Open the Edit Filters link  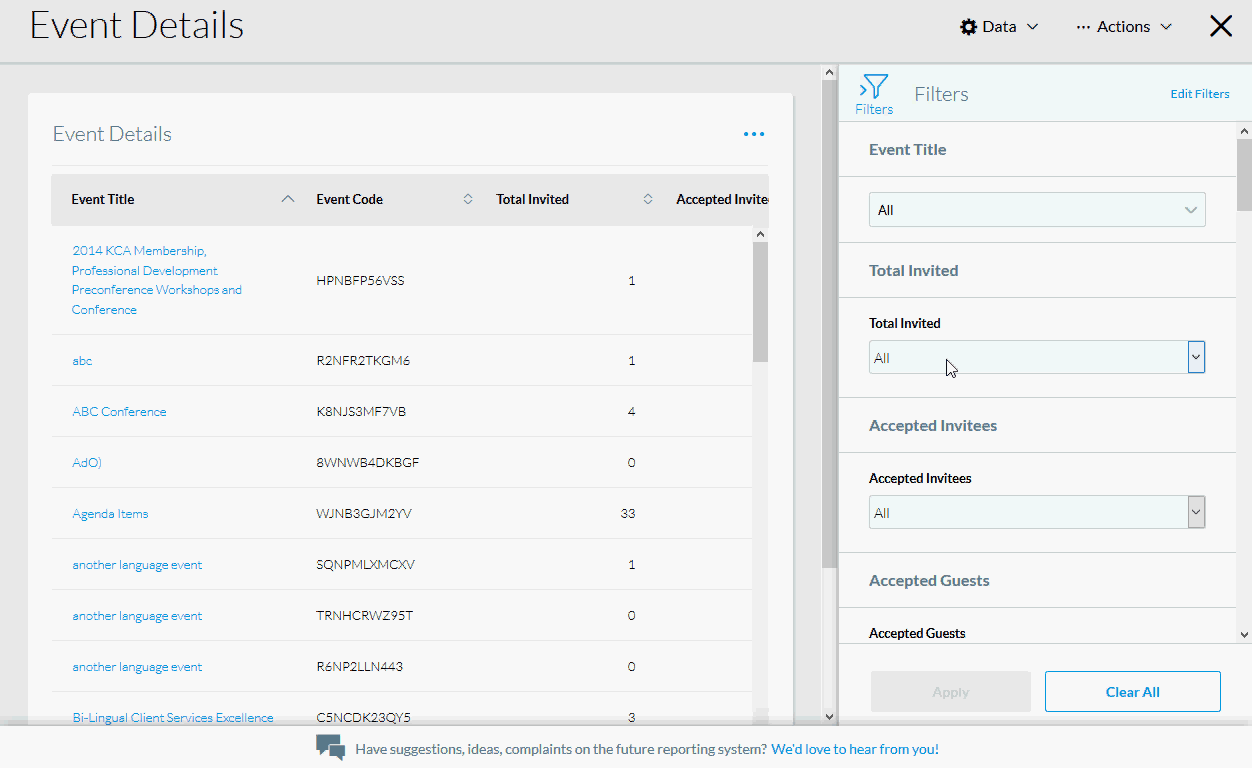tap(1200, 93)
